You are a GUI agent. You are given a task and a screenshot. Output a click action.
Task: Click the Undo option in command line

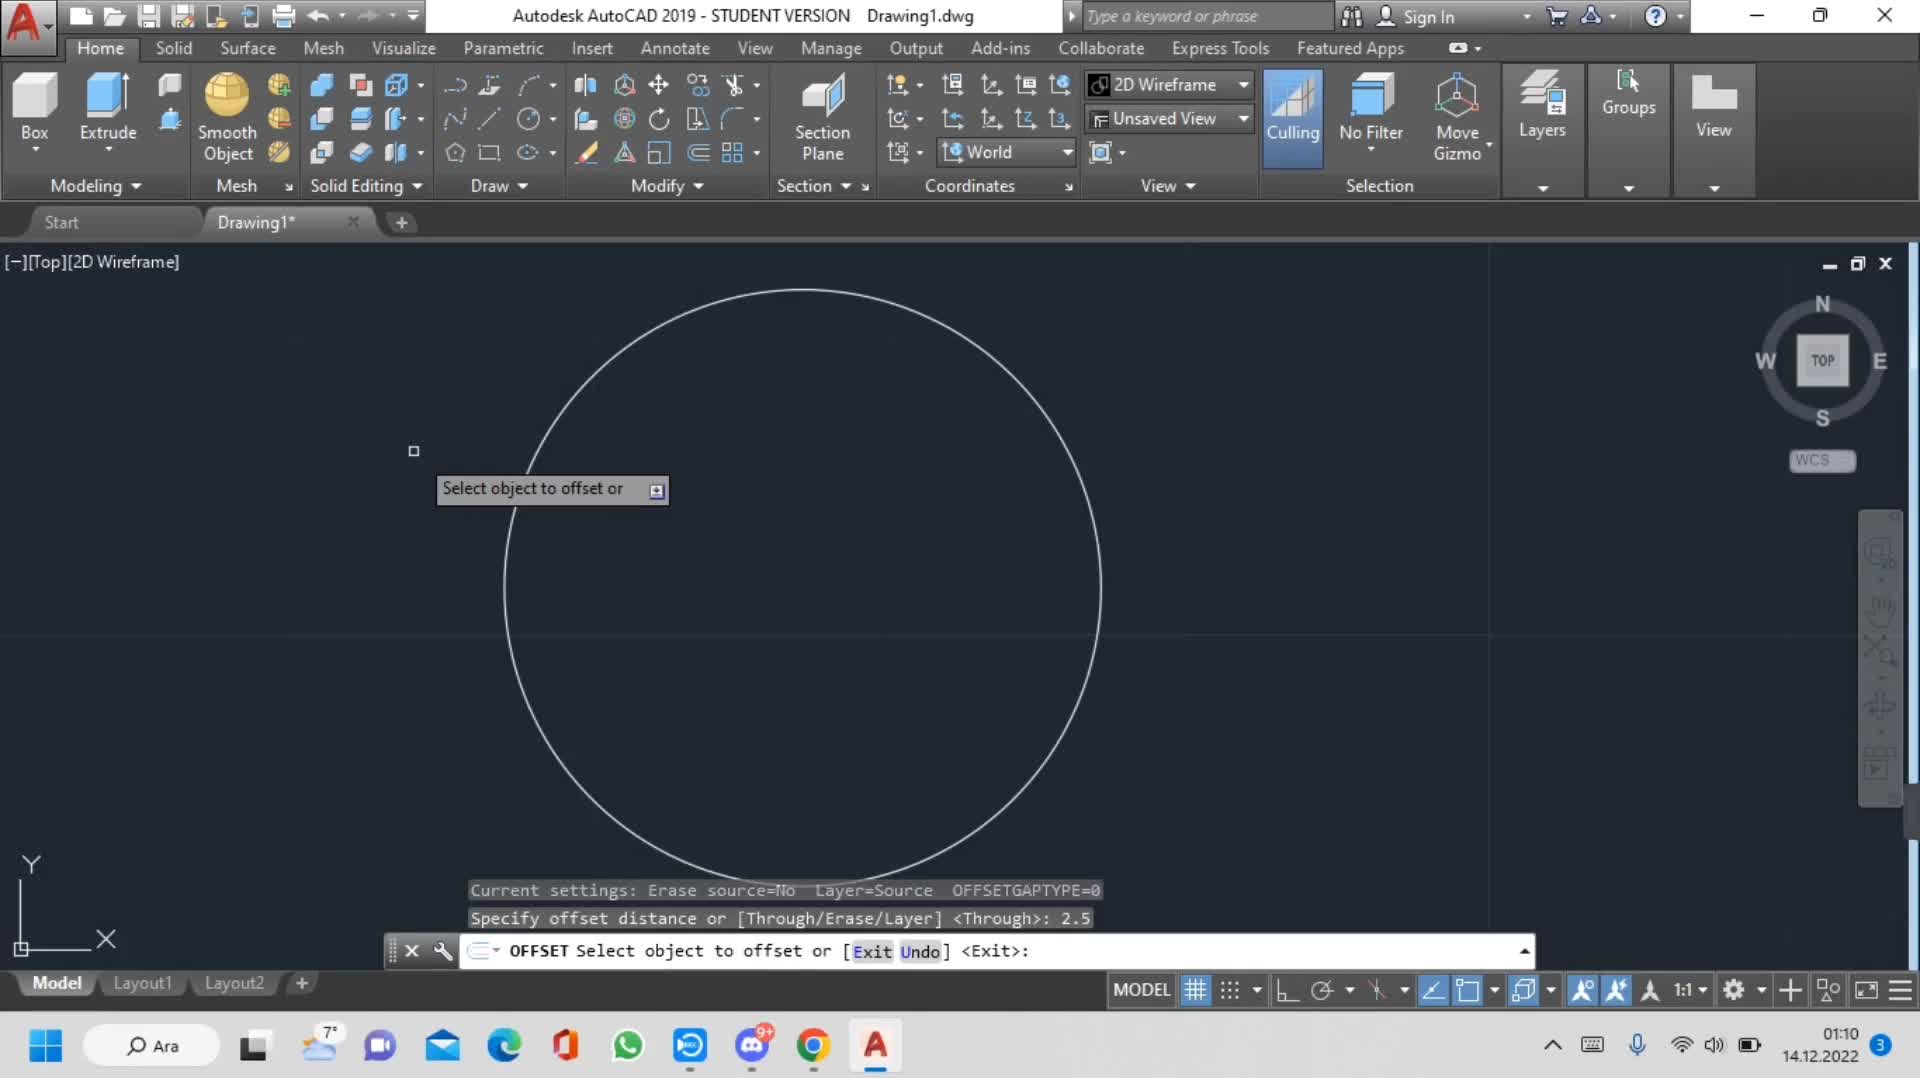(920, 951)
